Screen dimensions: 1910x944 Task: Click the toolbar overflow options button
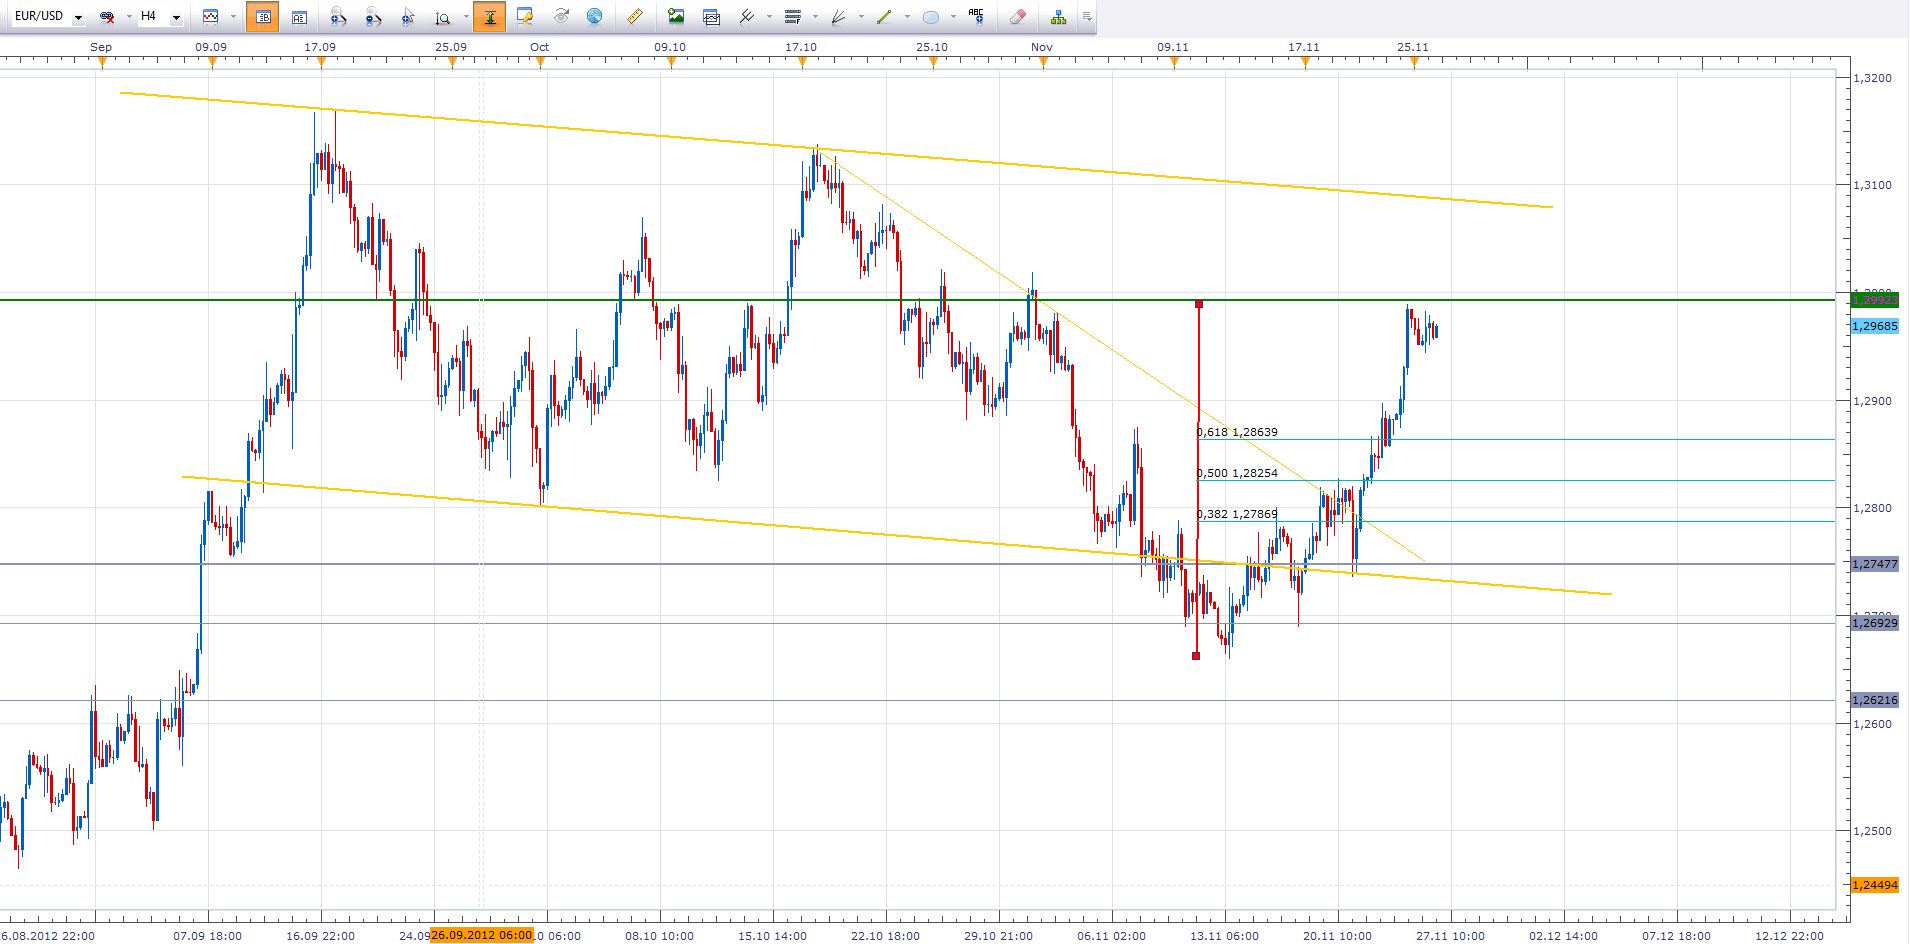(x=1087, y=17)
